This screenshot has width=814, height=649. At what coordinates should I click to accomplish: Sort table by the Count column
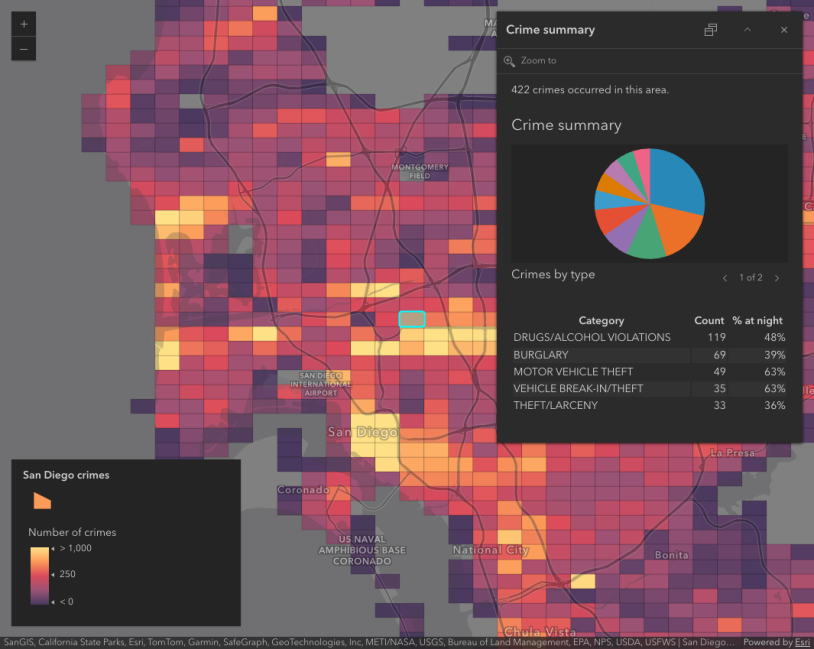pyautogui.click(x=709, y=320)
